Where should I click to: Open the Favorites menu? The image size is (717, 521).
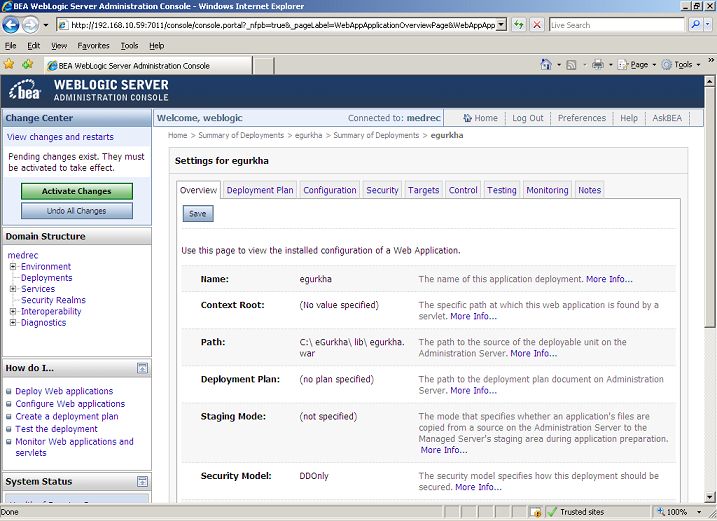(93, 46)
